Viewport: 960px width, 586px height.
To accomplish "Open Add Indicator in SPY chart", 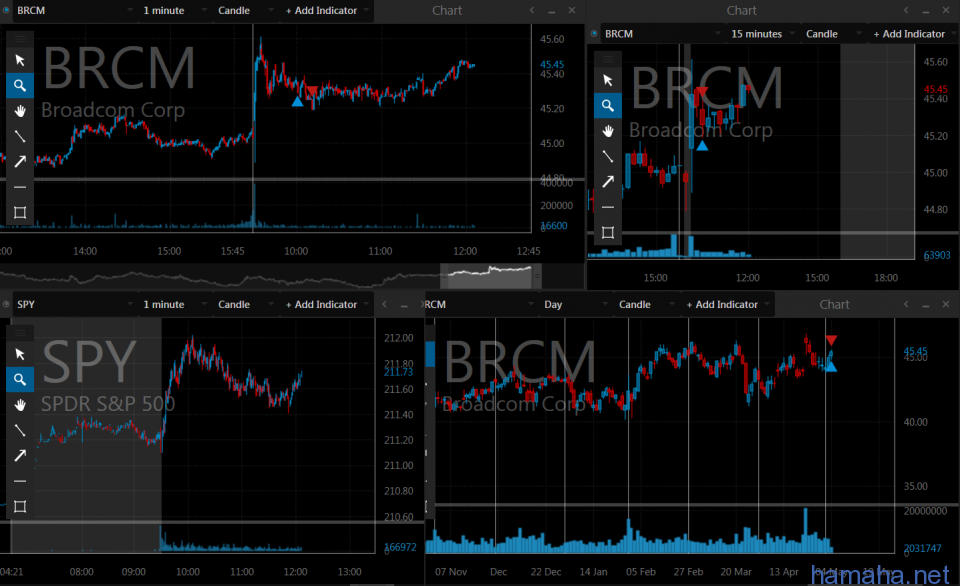I will (326, 304).
